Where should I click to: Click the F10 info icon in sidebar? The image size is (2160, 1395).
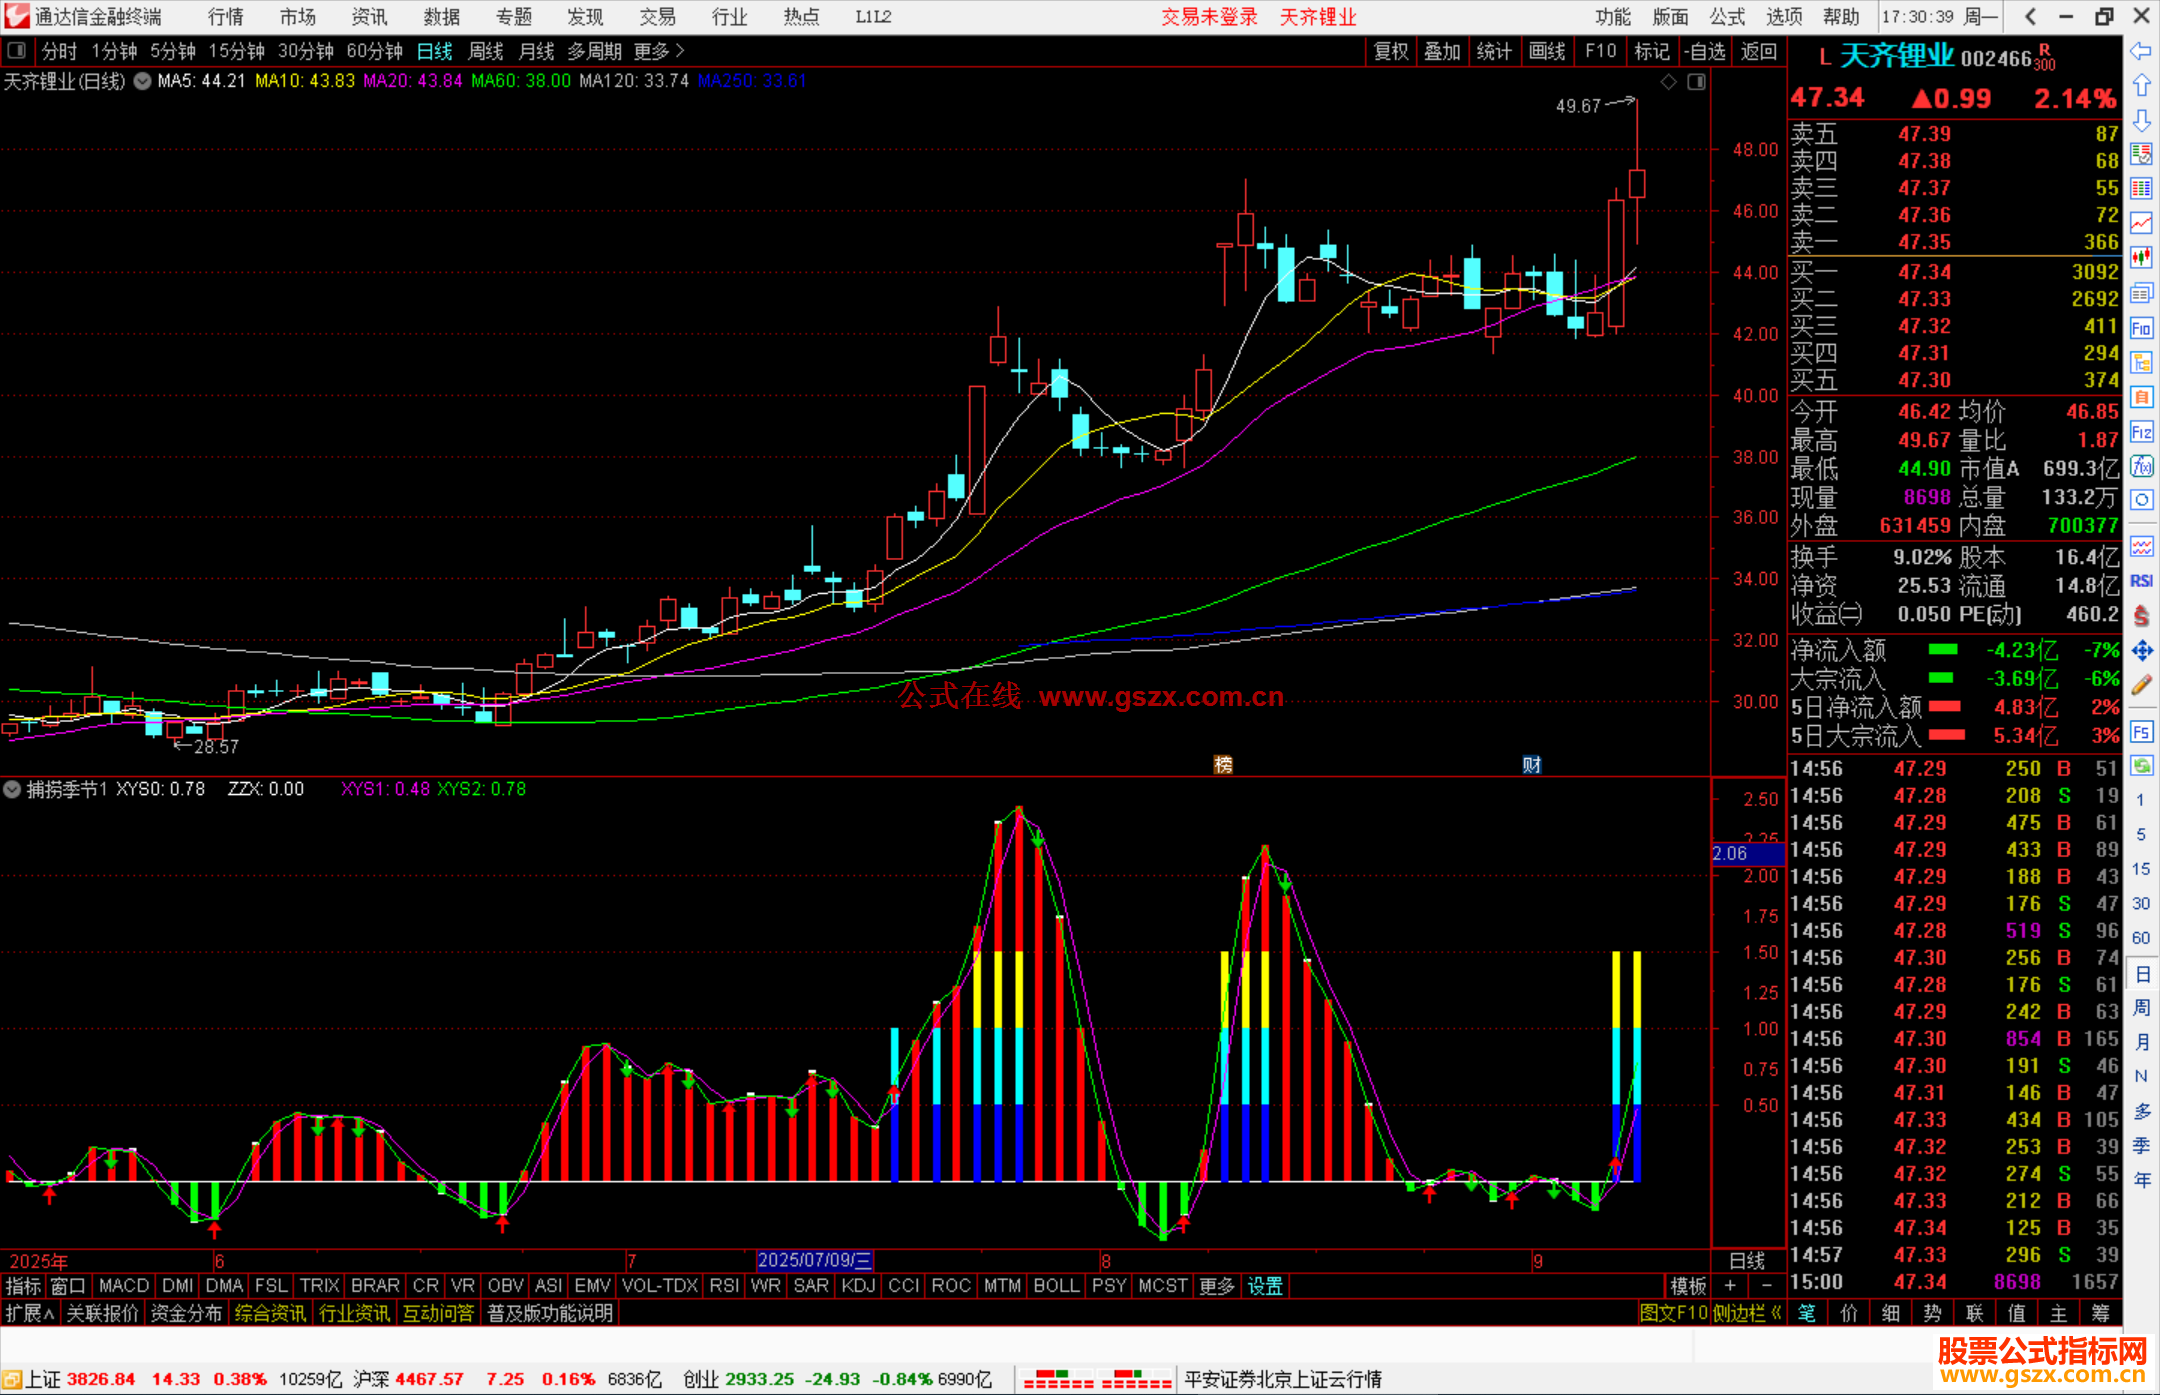(2141, 328)
